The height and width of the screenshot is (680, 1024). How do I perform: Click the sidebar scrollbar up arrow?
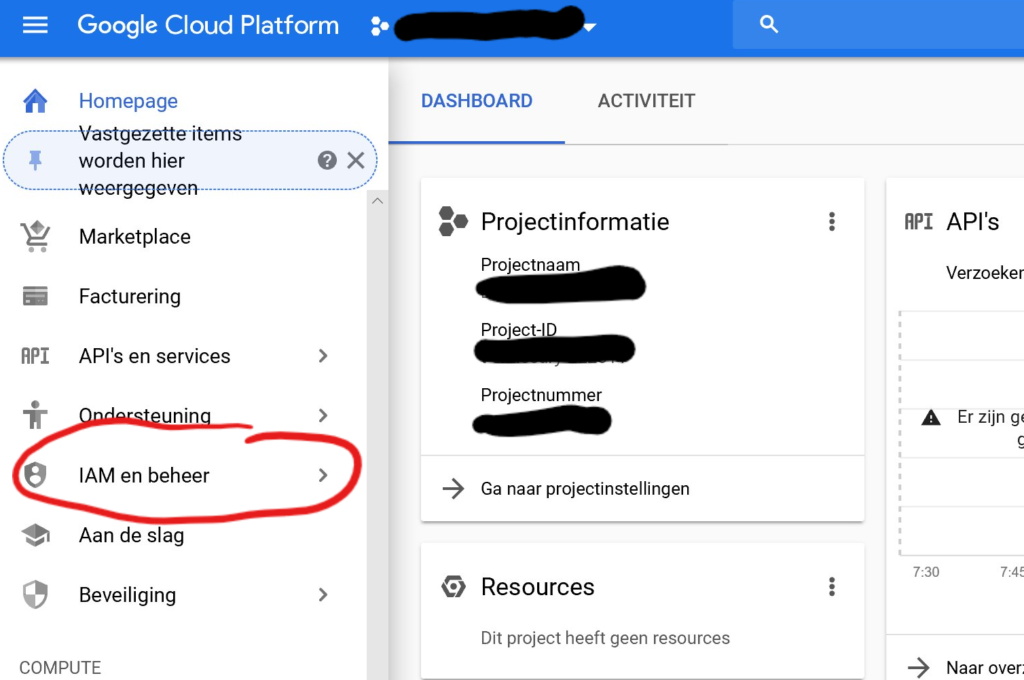tap(377, 201)
